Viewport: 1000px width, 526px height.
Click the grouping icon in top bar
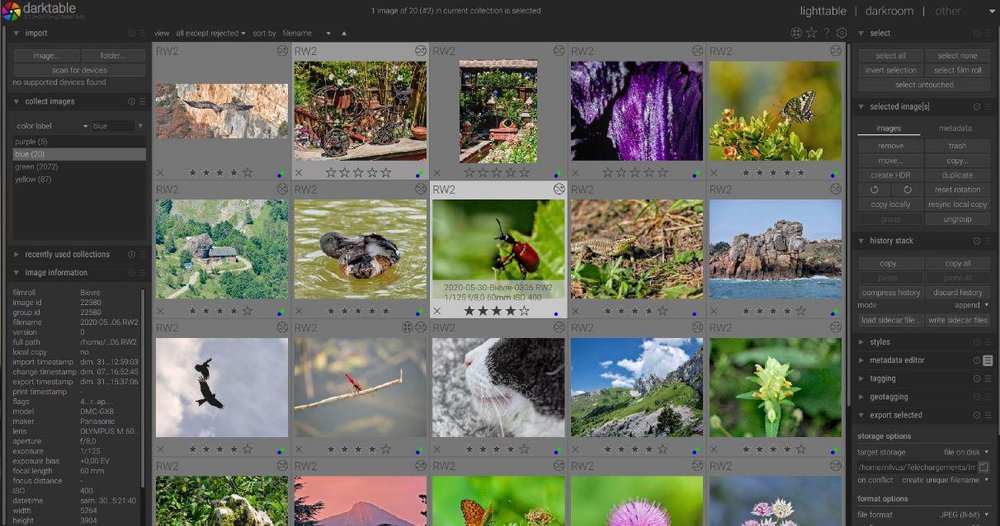coord(796,33)
